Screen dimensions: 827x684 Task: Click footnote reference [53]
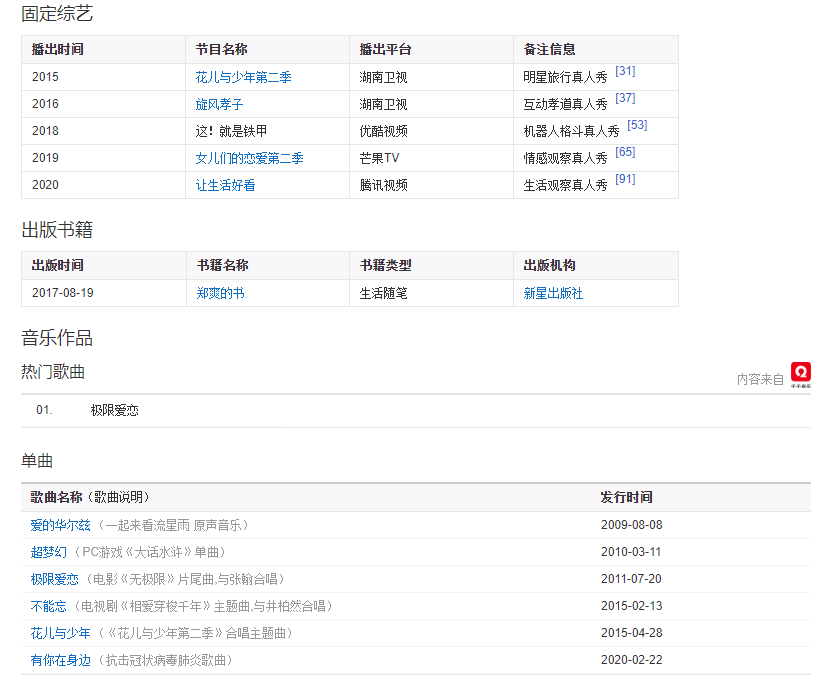pos(637,125)
